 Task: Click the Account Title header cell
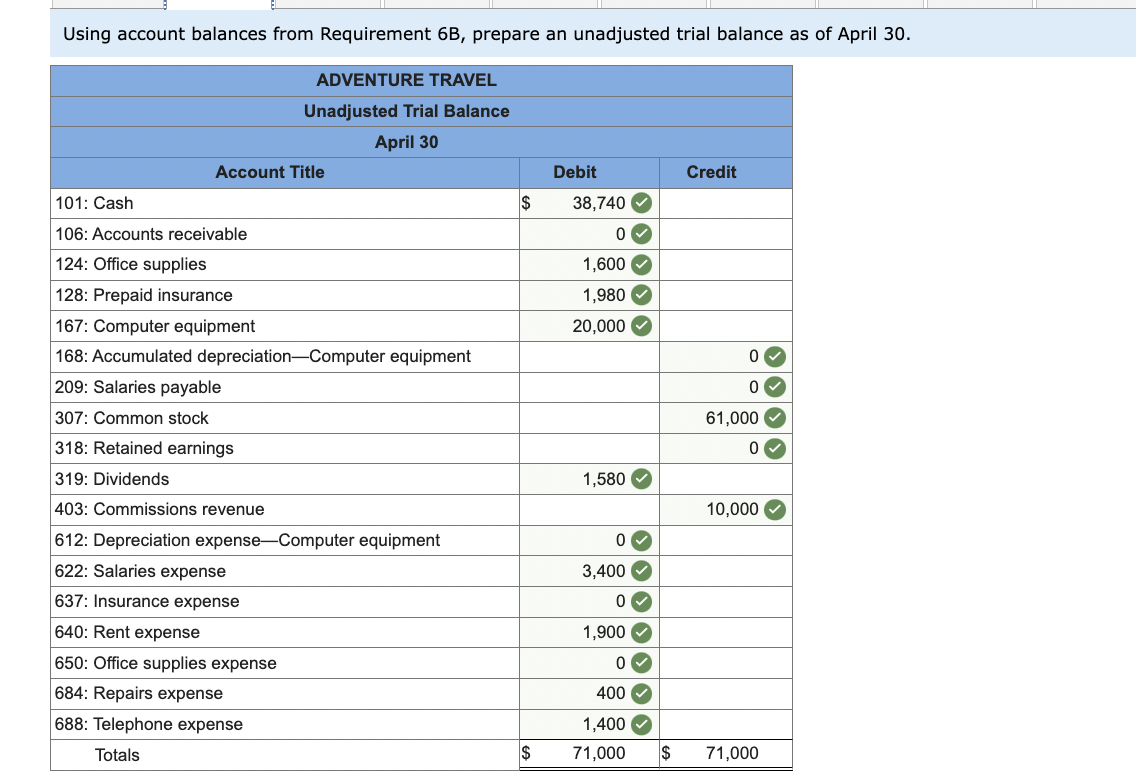[269, 172]
